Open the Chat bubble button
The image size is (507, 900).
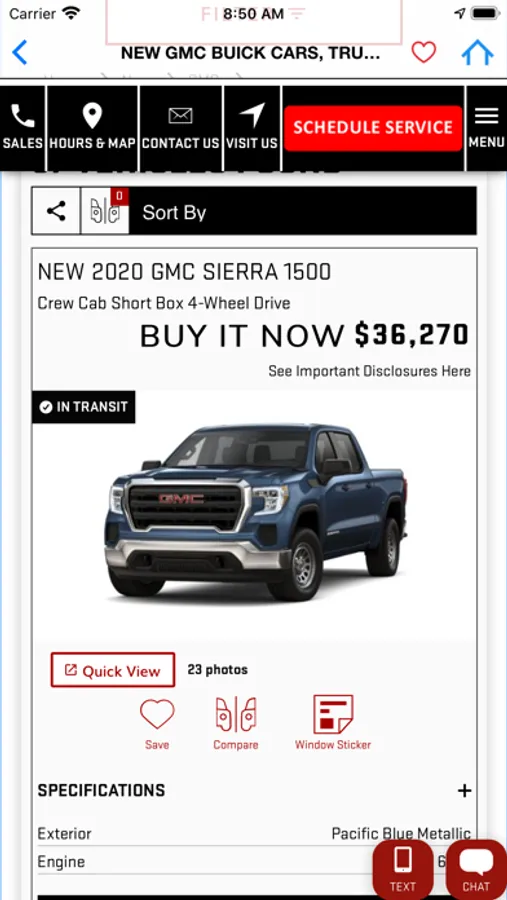(x=476, y=869)
